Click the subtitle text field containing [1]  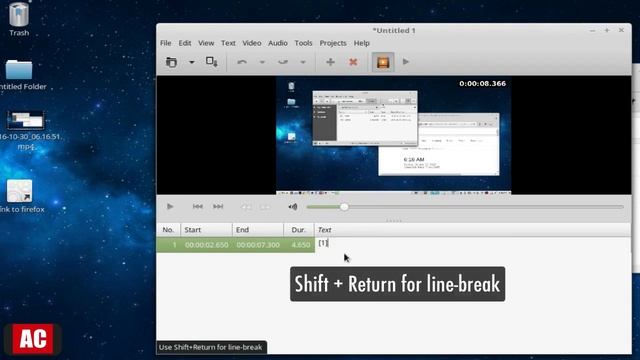pos(473,243)
